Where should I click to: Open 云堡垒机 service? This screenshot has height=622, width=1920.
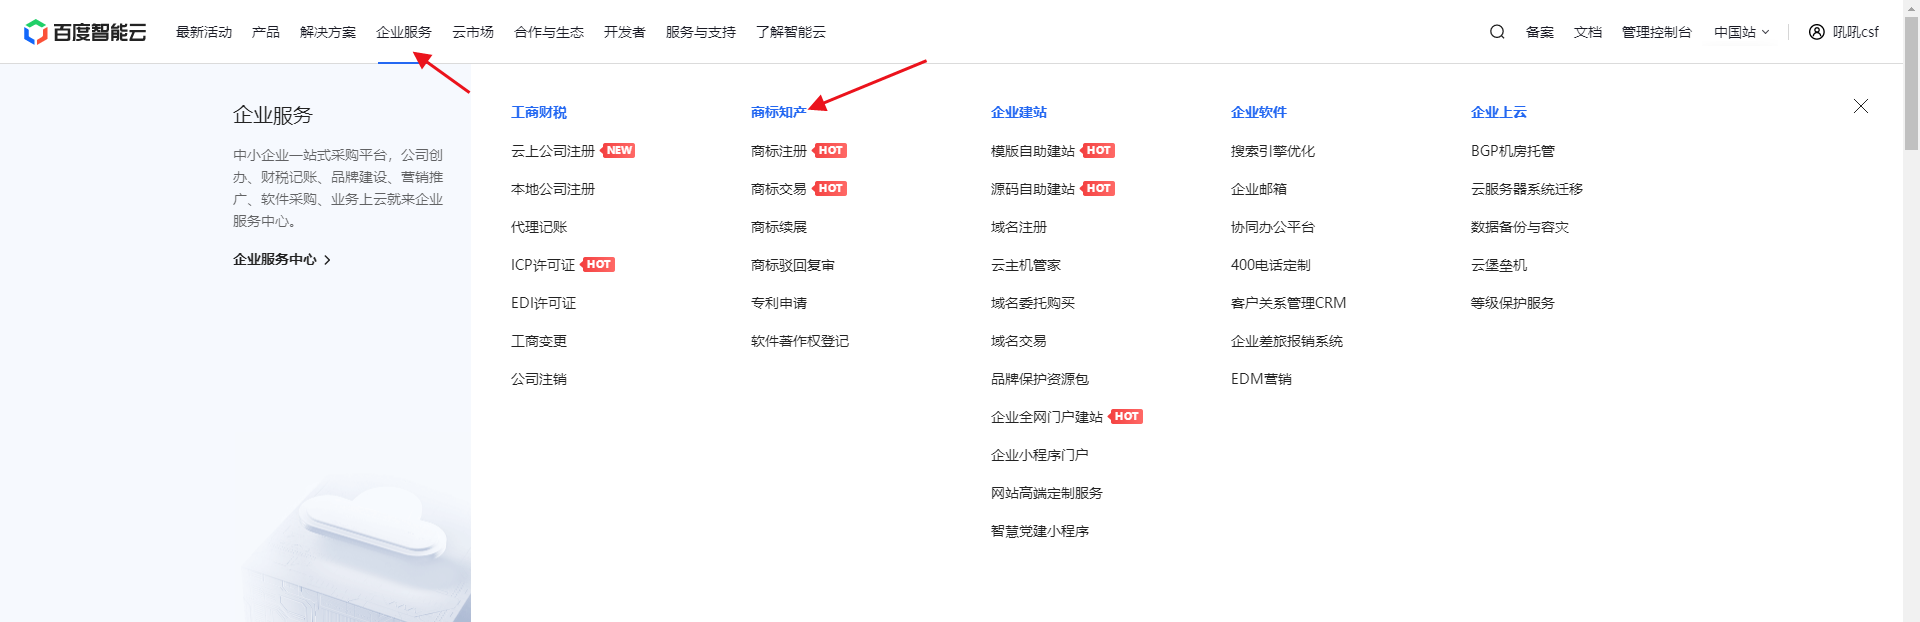(x=1499, y=265)
